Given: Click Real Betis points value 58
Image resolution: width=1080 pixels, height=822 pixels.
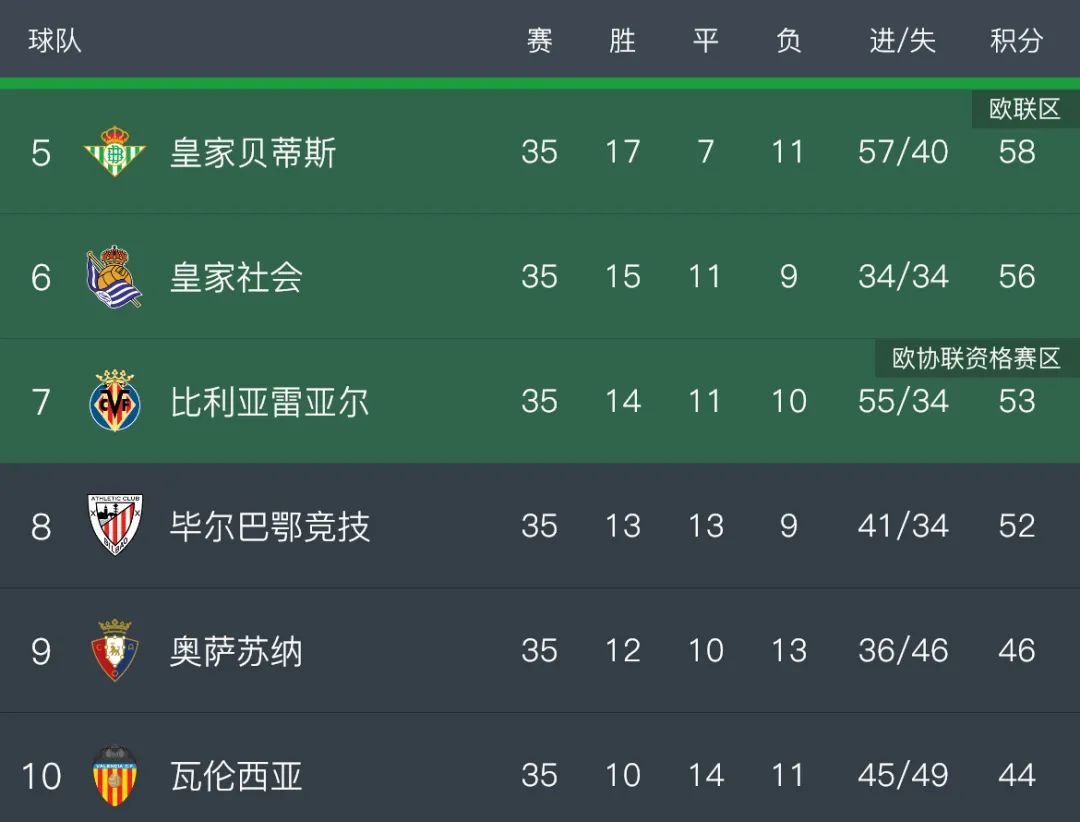Looking at the screenshot, I should click(1017, 152).
